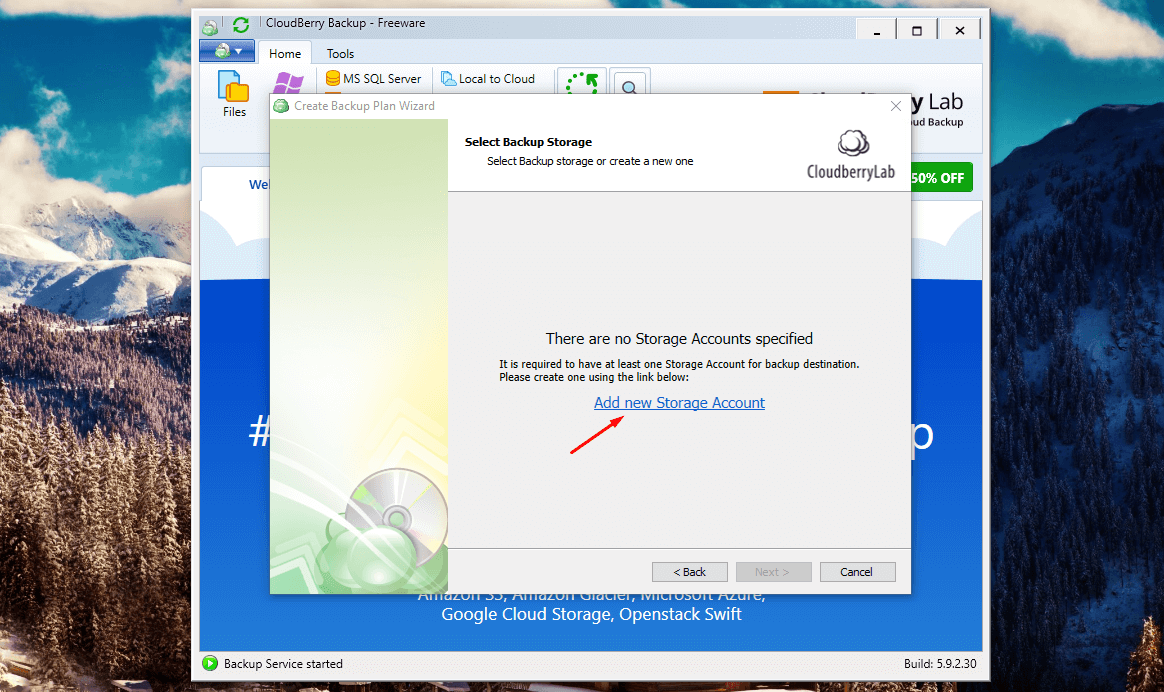The height and width of the screenshot is (692, 1164).
Task: Click the CloudBerry app icon in title bar
Action: pyautogui.click(x=210, y=27)
